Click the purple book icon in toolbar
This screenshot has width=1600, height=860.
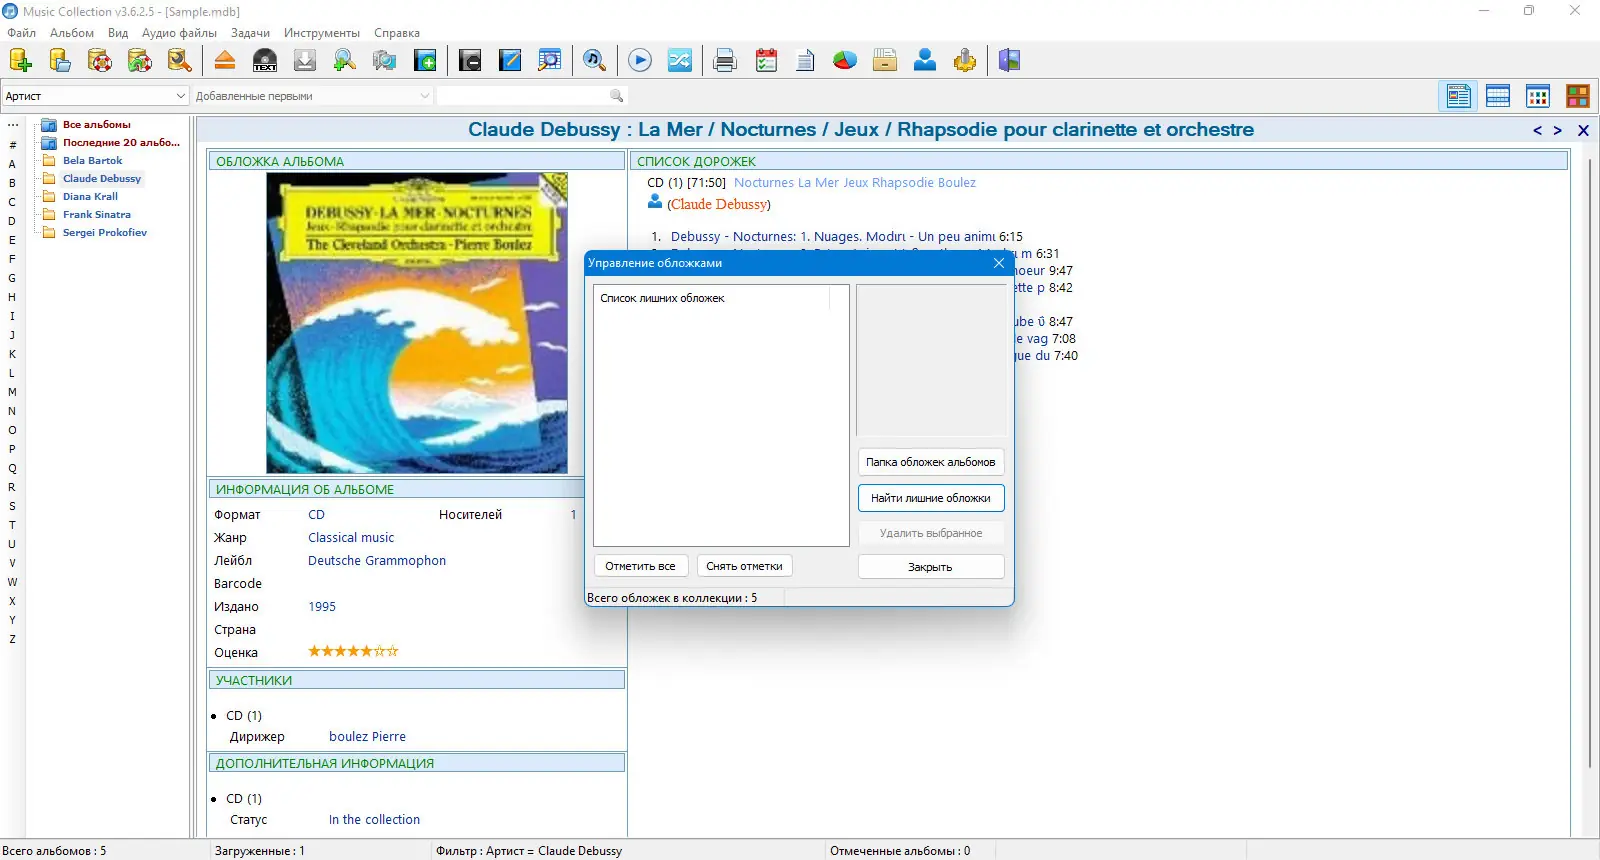point(1010,61)
